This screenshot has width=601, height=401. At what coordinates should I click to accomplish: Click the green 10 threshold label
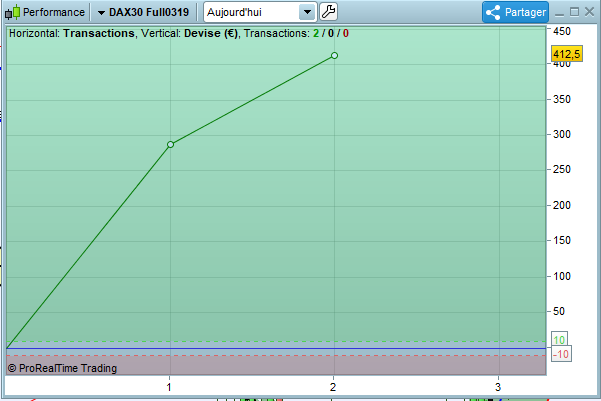point(559,340)
